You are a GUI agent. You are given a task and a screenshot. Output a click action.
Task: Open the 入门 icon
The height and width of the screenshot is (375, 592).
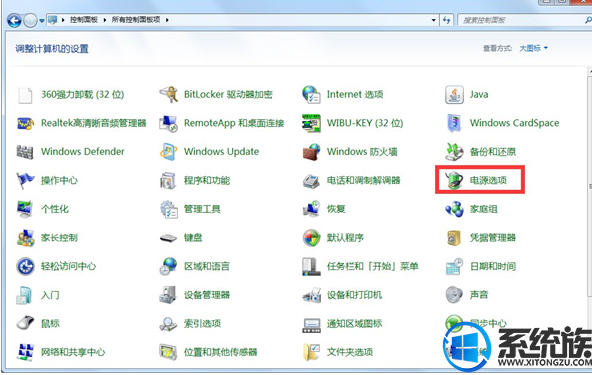[25, 295]
